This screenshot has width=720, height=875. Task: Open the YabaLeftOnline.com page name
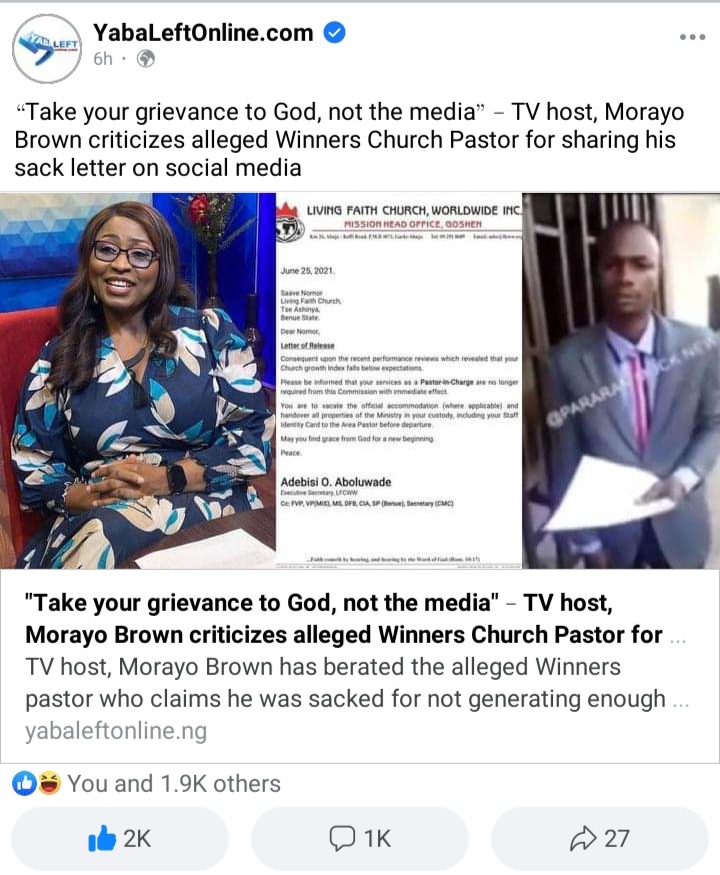[x=203, y=32]
